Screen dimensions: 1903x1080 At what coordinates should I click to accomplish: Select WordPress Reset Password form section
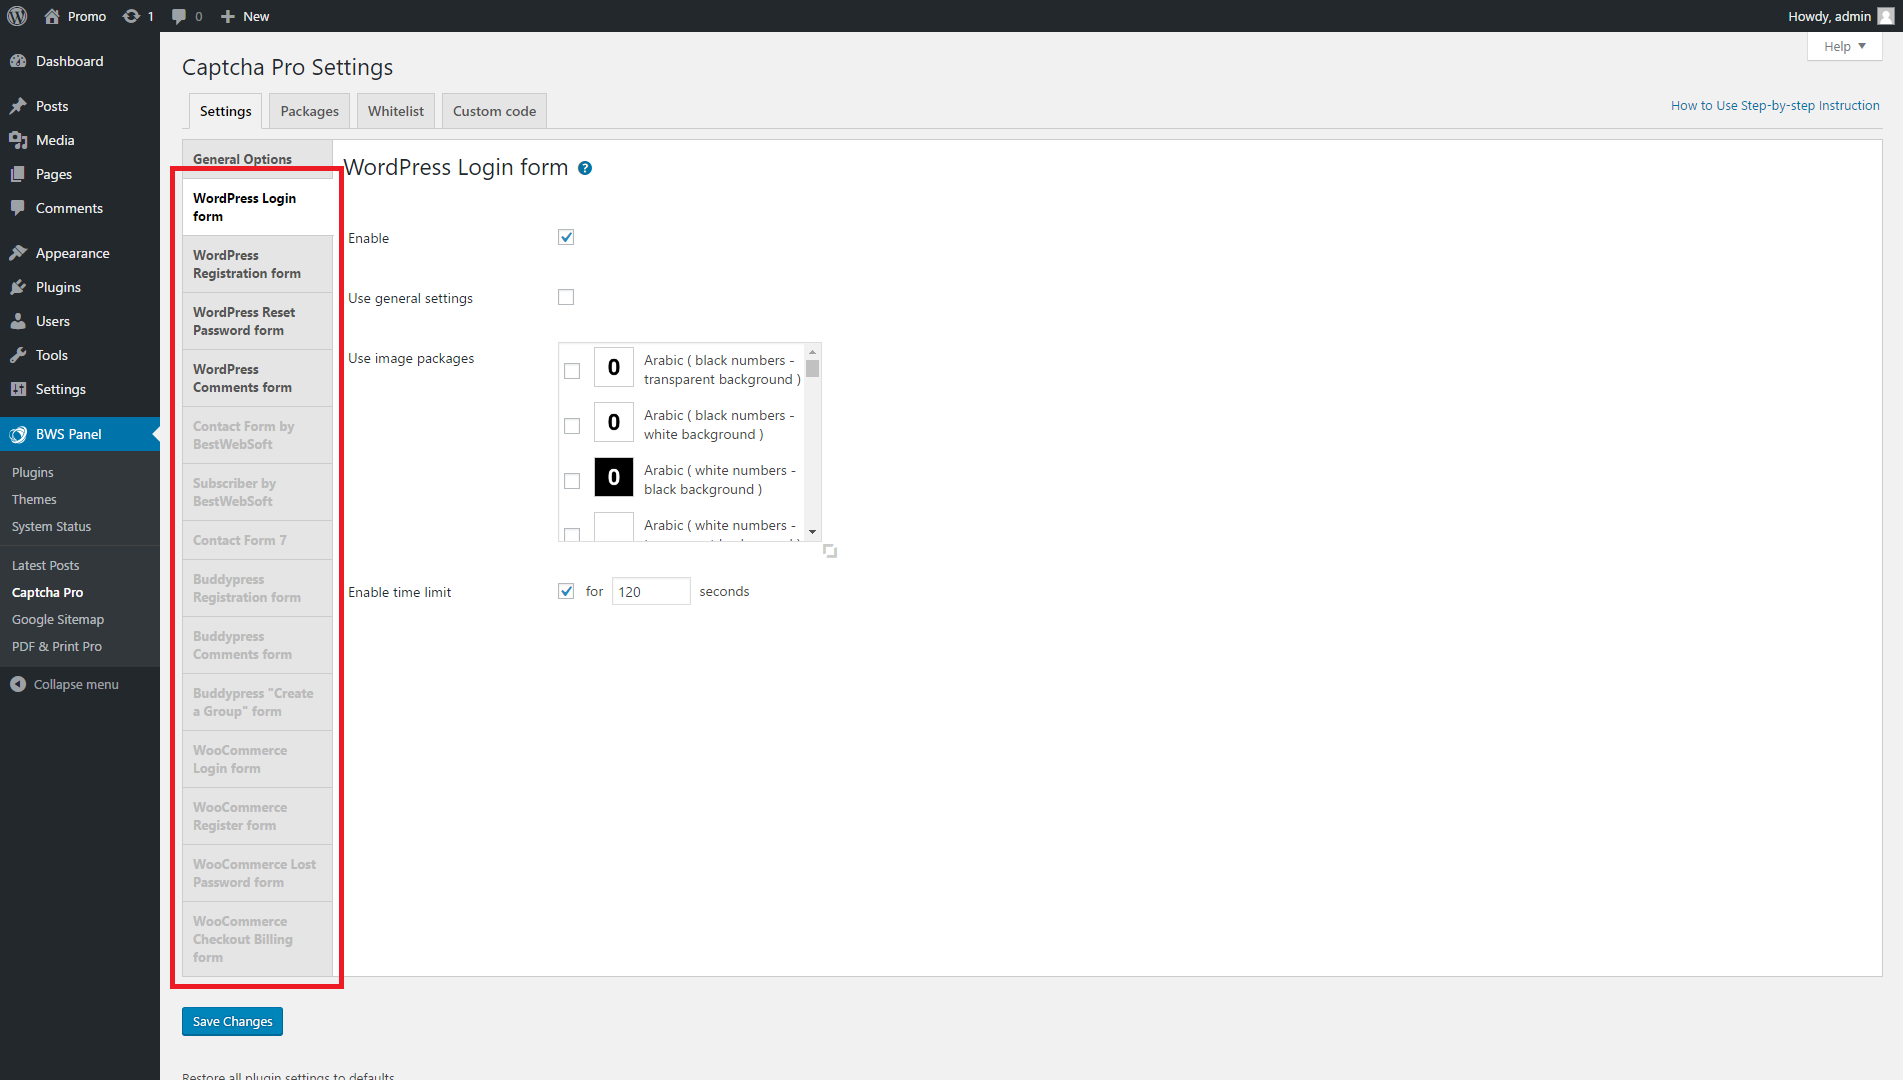258,321
